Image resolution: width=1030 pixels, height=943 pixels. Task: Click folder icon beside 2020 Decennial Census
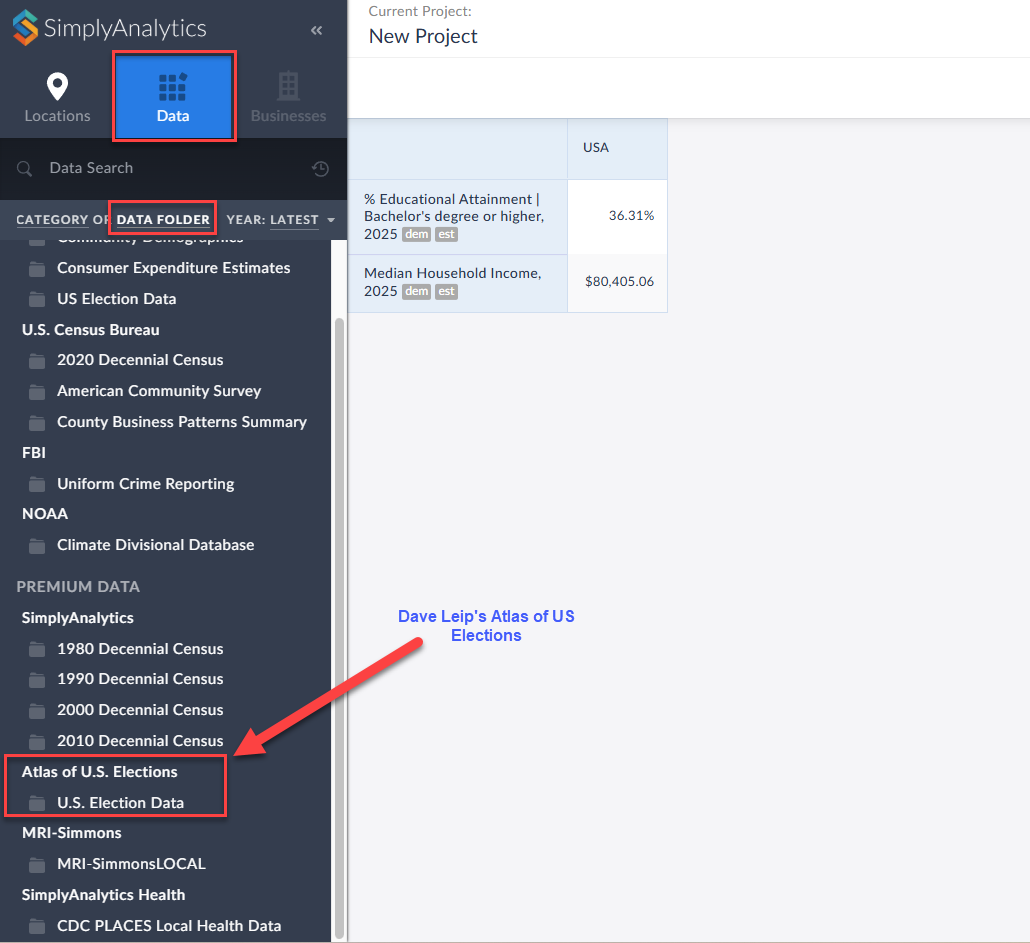pos(37,360)
